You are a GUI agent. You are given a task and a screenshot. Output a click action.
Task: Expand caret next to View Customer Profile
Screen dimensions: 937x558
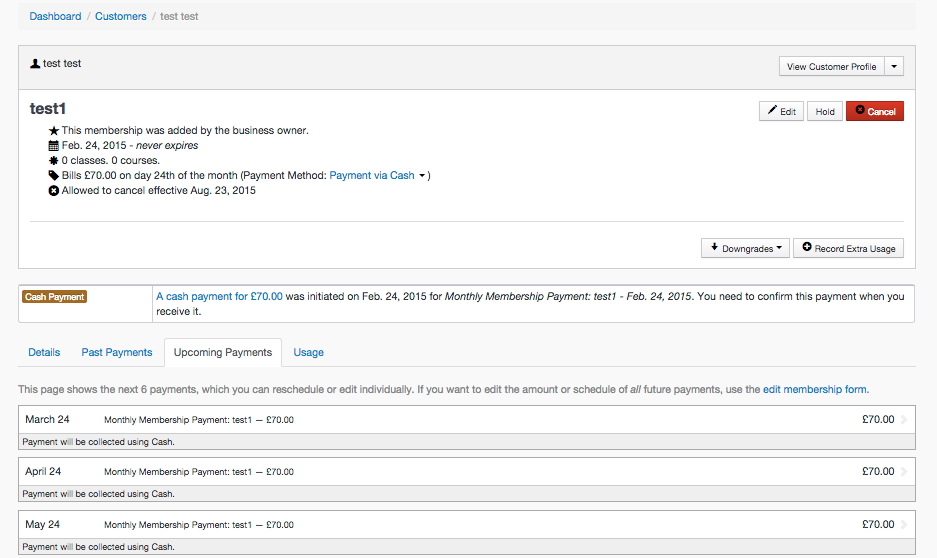click(x=894, y=67)
